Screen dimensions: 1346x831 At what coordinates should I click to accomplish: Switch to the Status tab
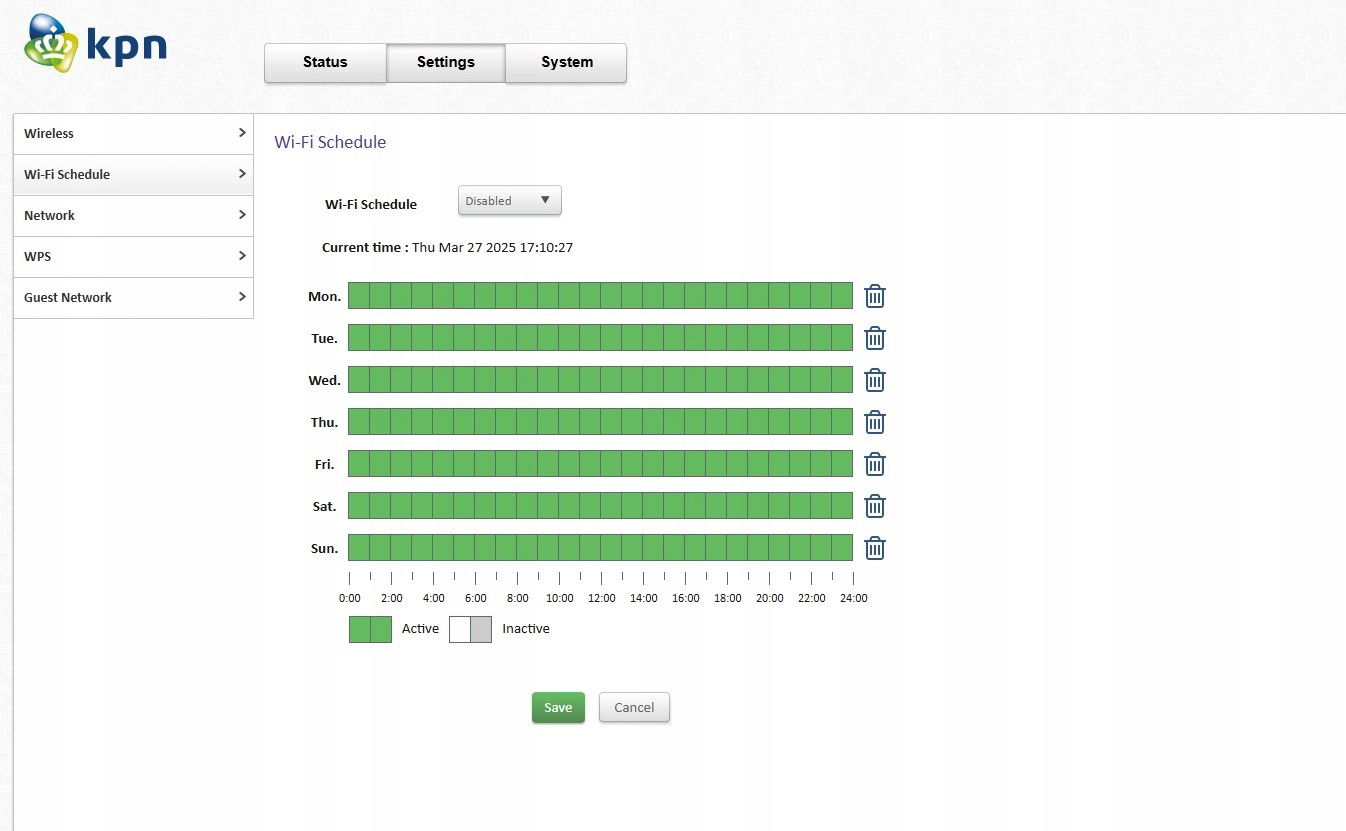click(x=325, y=63)
